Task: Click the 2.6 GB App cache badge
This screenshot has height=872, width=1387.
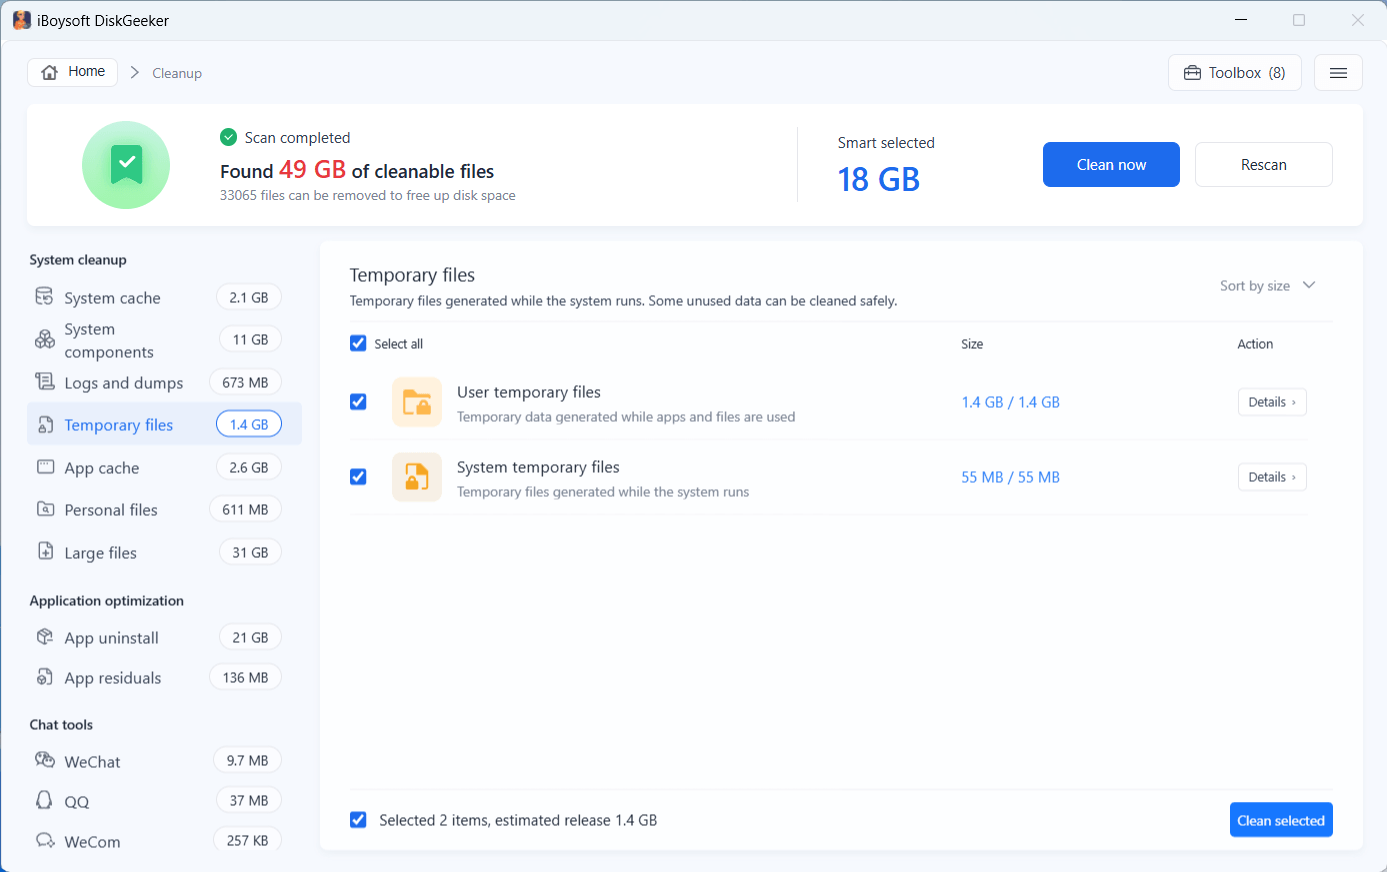Action: point(249,467)
